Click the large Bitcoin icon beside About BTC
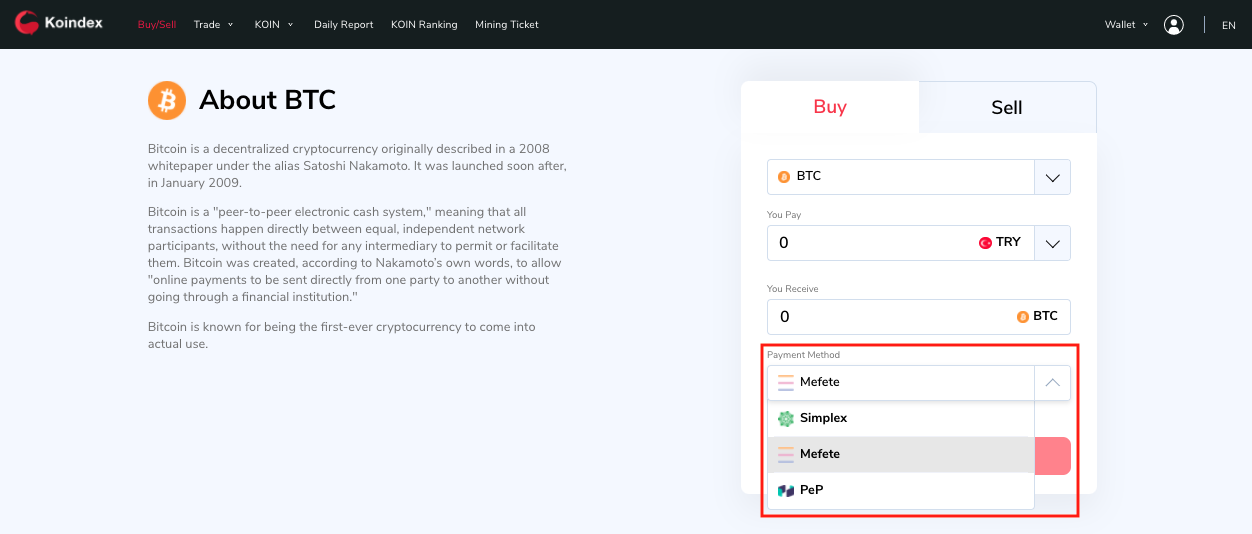The height and width of the screenshot is (534, 1252). click(167, 100)
